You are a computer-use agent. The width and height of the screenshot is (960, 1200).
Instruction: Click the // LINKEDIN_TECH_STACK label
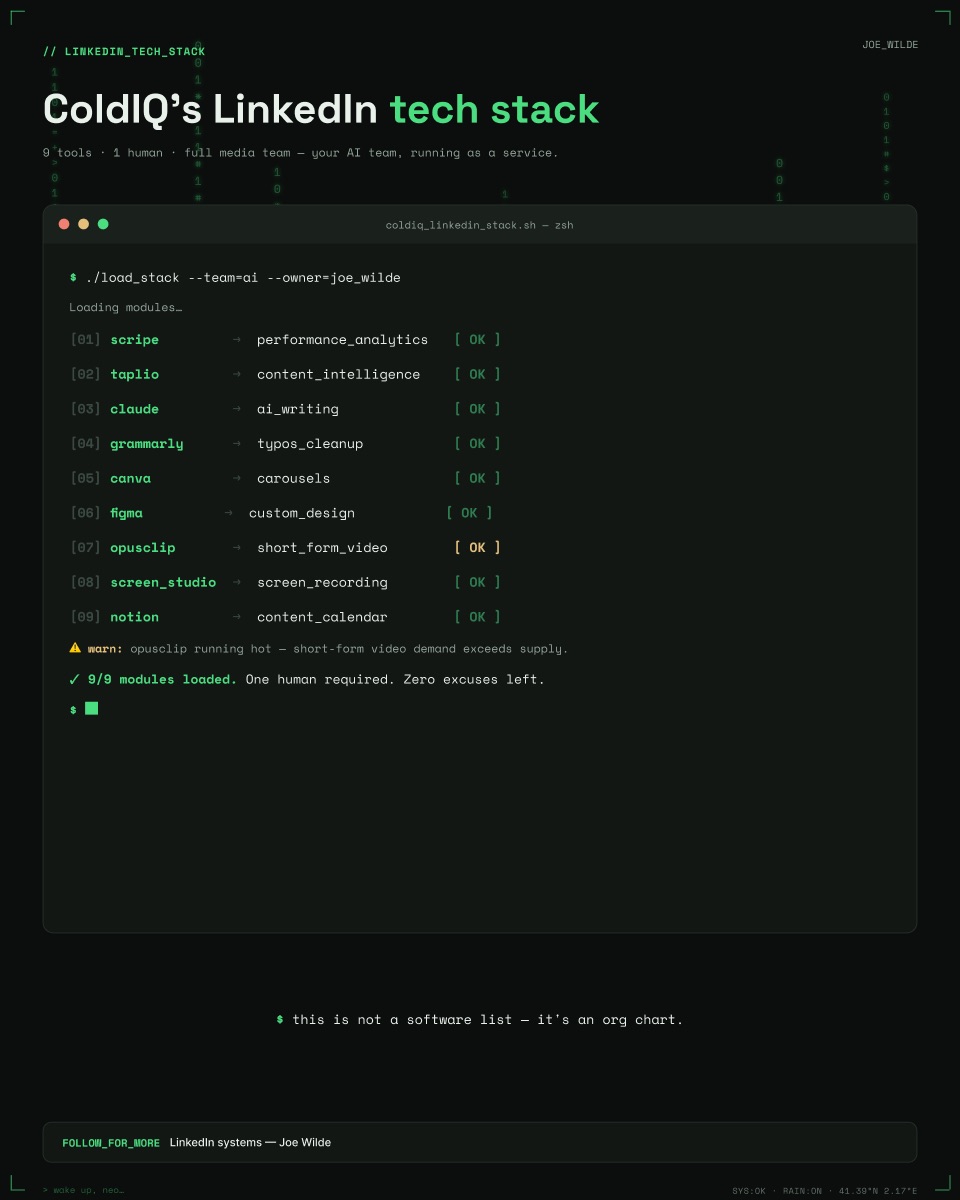point(124,51)
